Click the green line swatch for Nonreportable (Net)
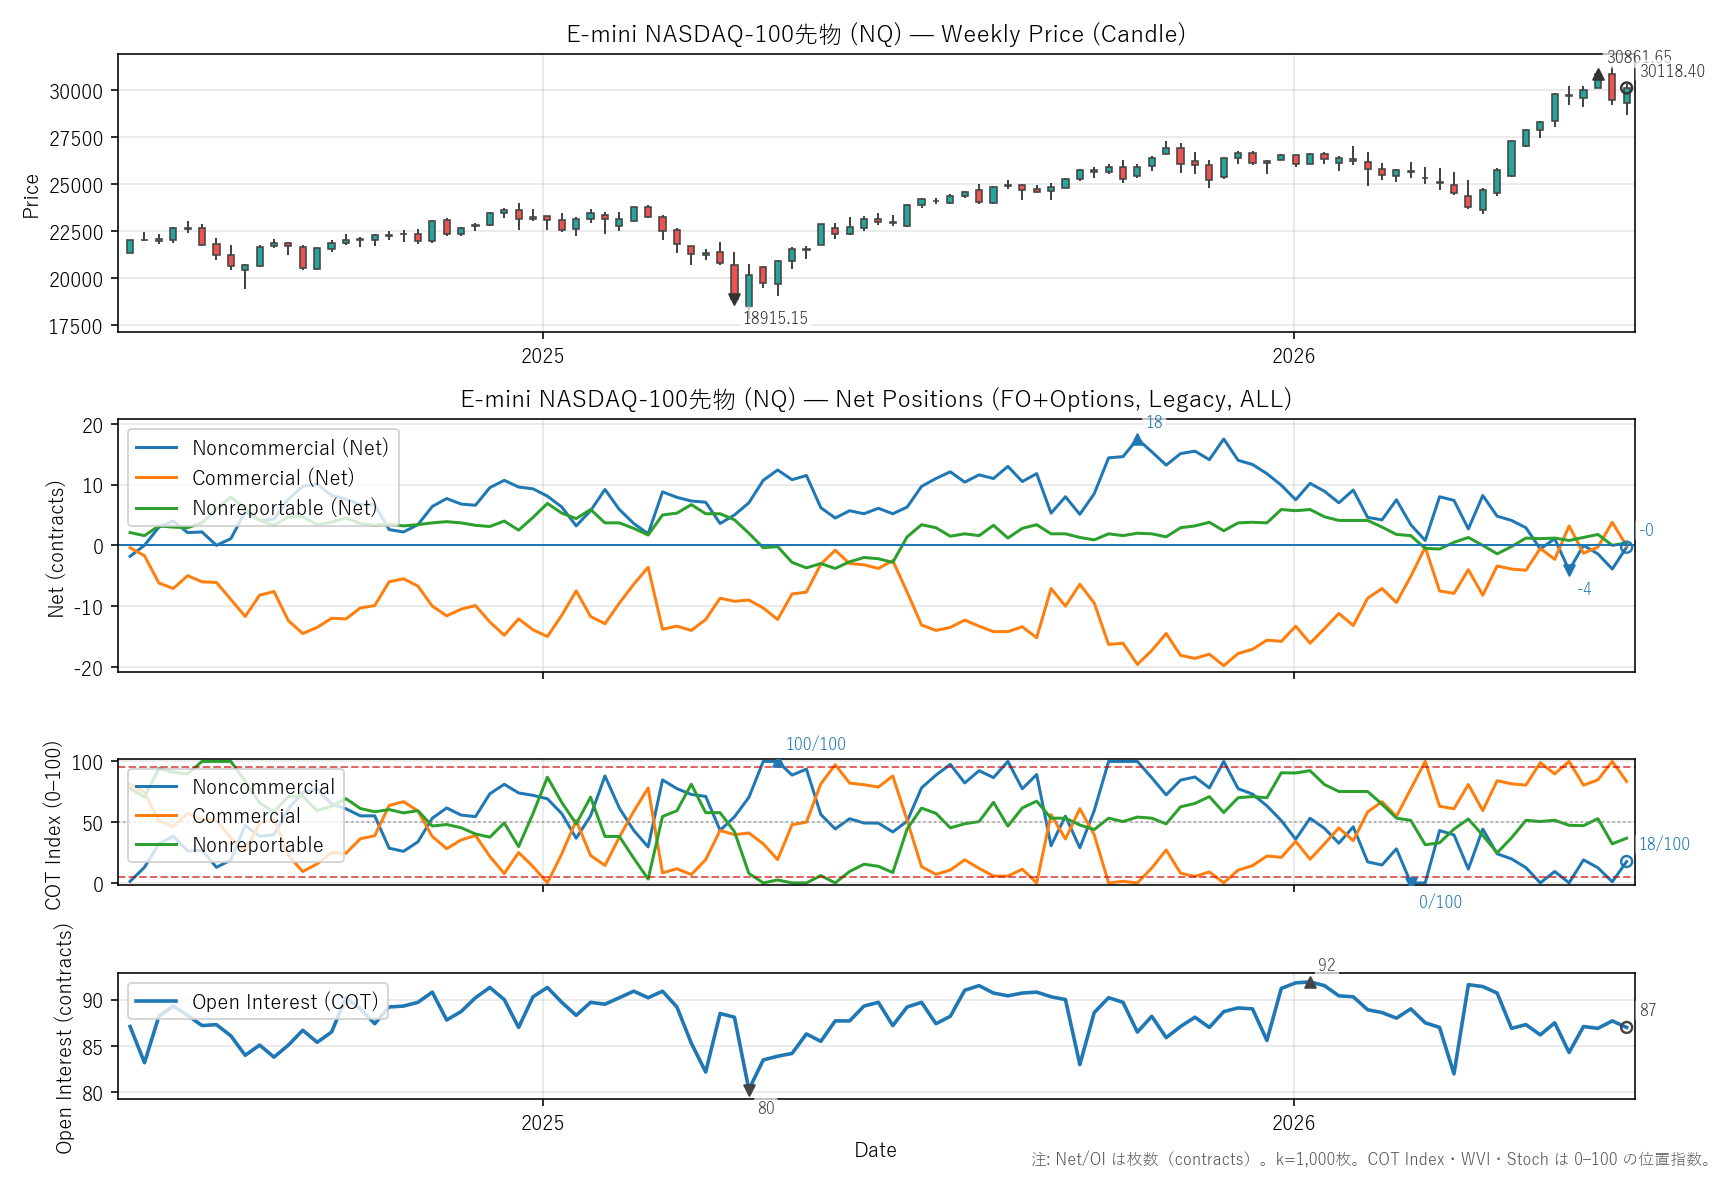1728x1180 pixels. point(157,508)
